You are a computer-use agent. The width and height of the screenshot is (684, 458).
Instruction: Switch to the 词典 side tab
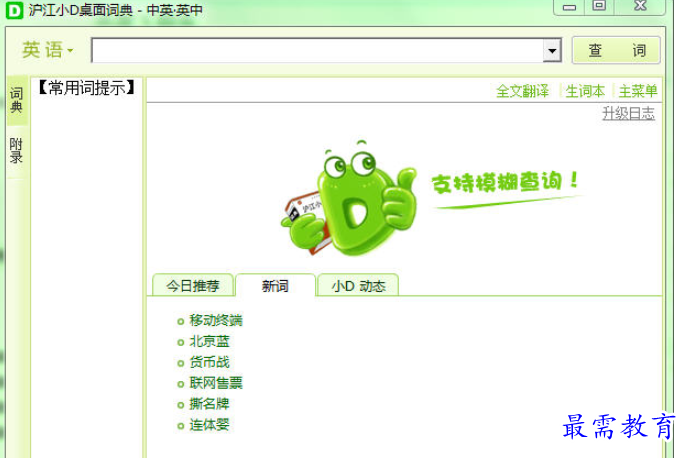pos(17,100)
